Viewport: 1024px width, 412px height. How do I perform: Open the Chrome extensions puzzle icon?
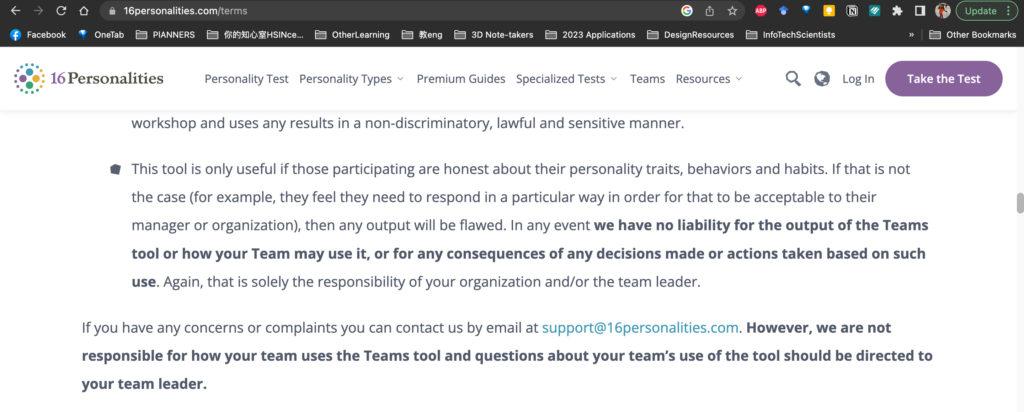pyautogui.click(x=897, y=11)
